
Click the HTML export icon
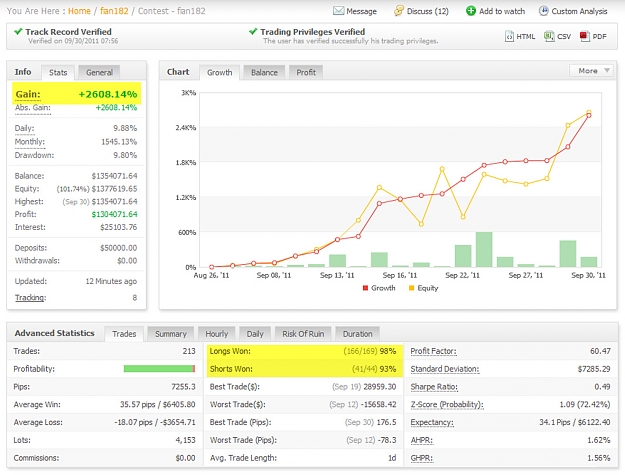point(509,36)
